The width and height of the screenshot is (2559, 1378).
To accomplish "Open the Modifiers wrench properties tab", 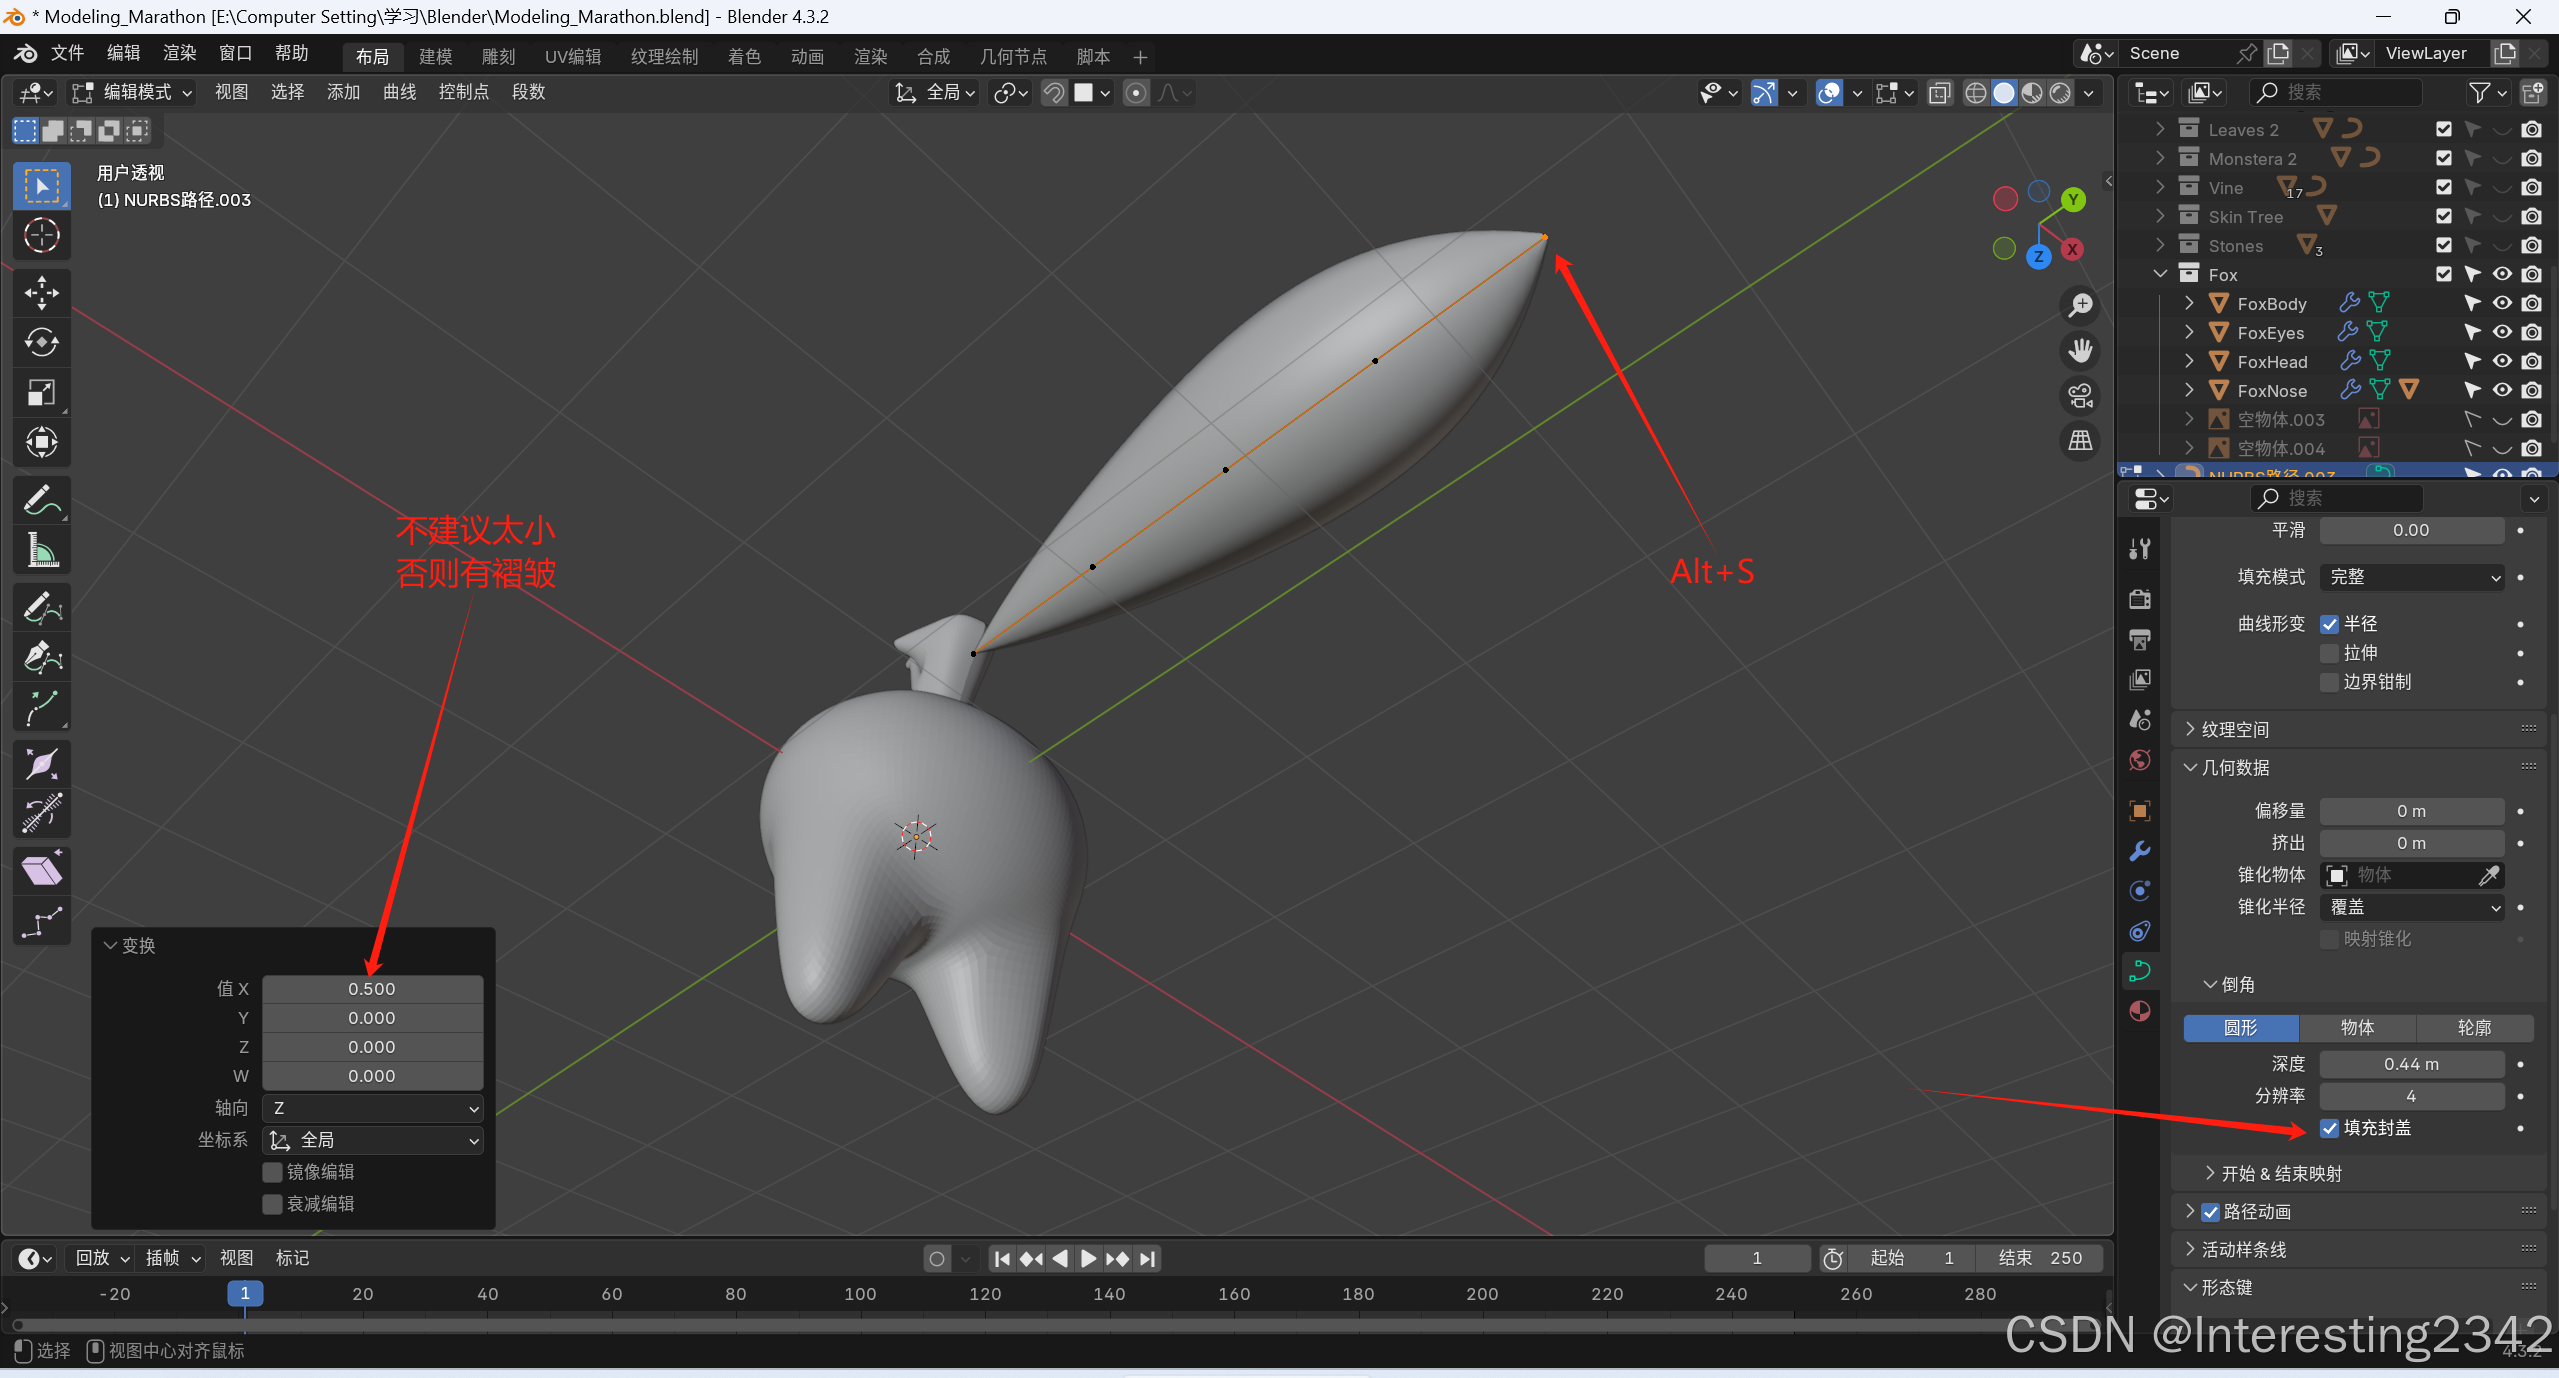I will pyautogui.click(x=2140, y=851).
